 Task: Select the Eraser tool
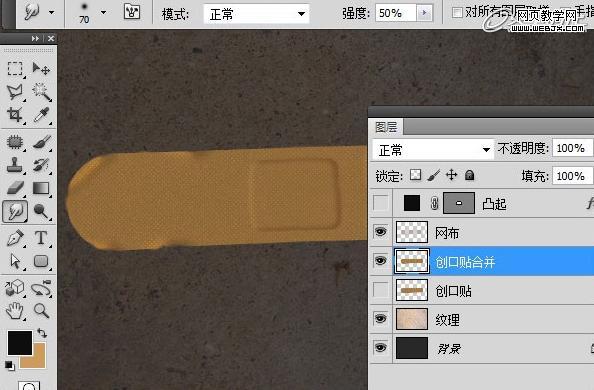tap(15, 188)
